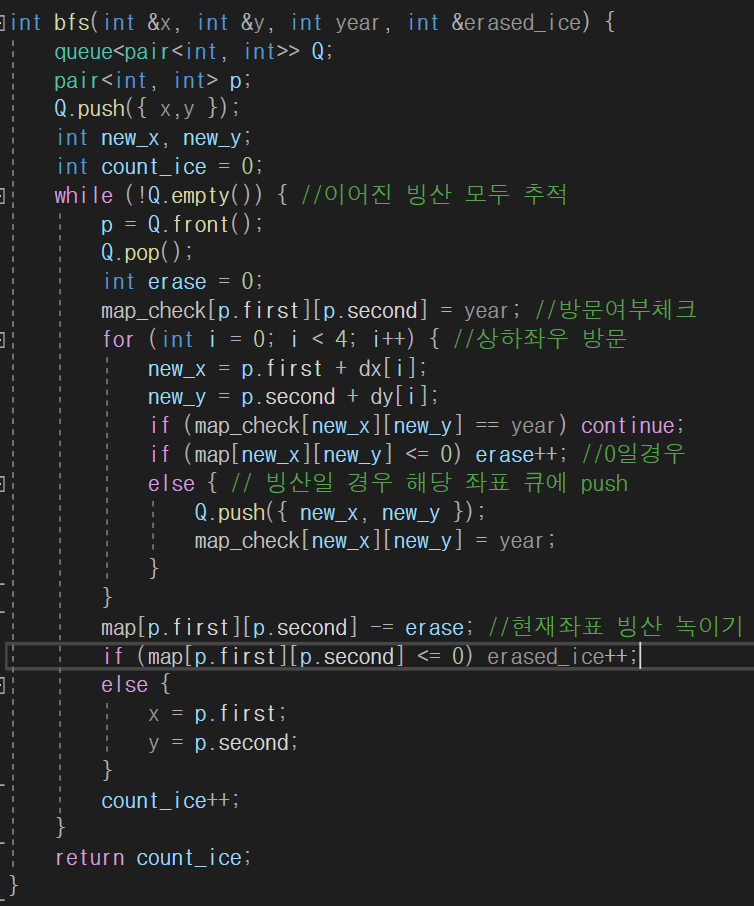
Task: Click the 'int erase = 0;' line
Action: pos(183,282)
